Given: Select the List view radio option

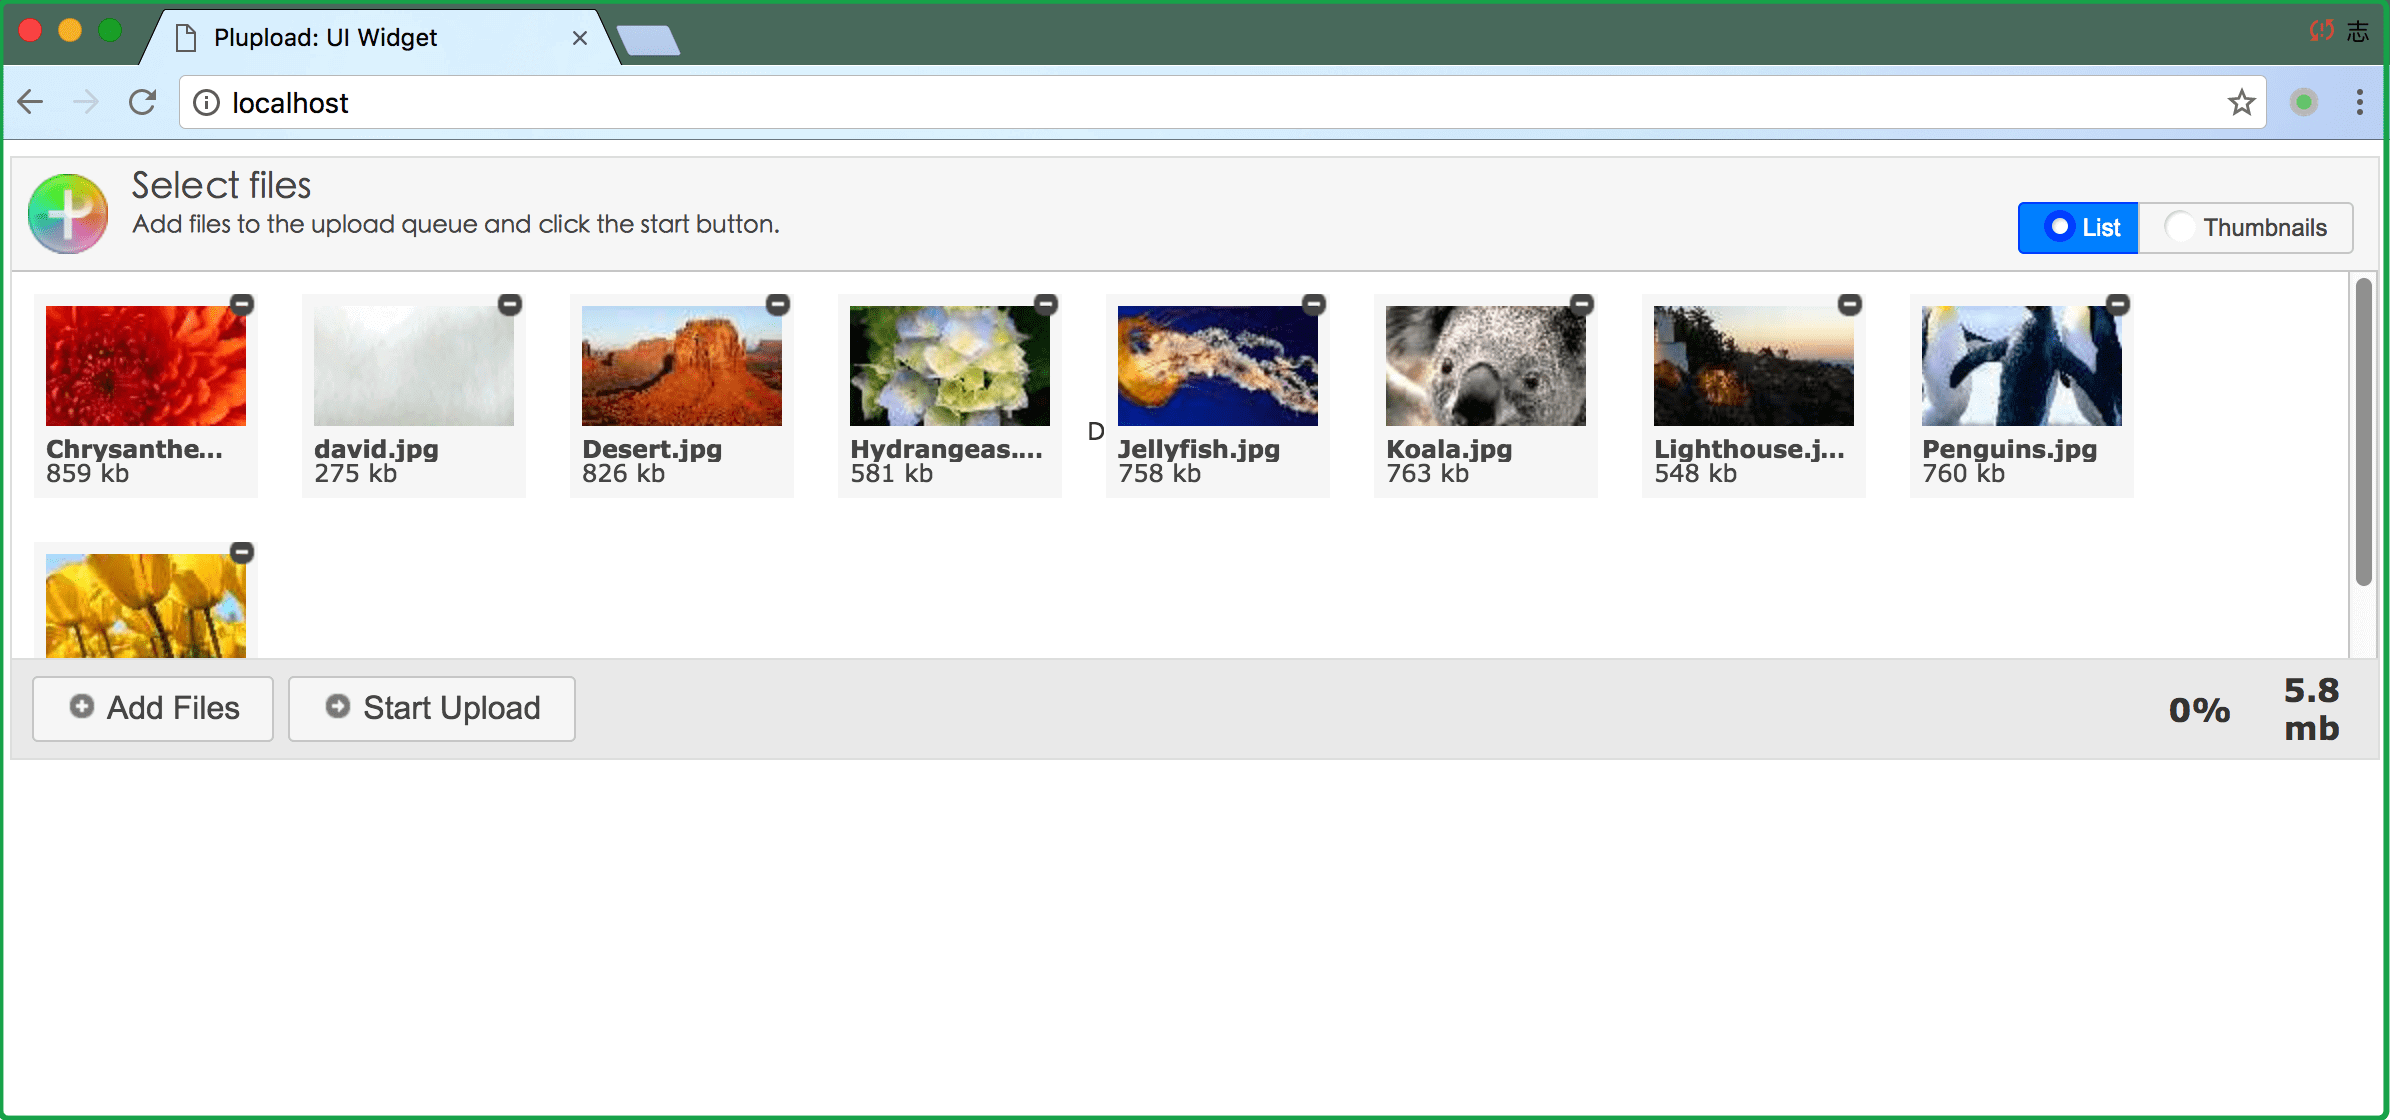Looking at the screenshot, I should tap(2078, 228).
